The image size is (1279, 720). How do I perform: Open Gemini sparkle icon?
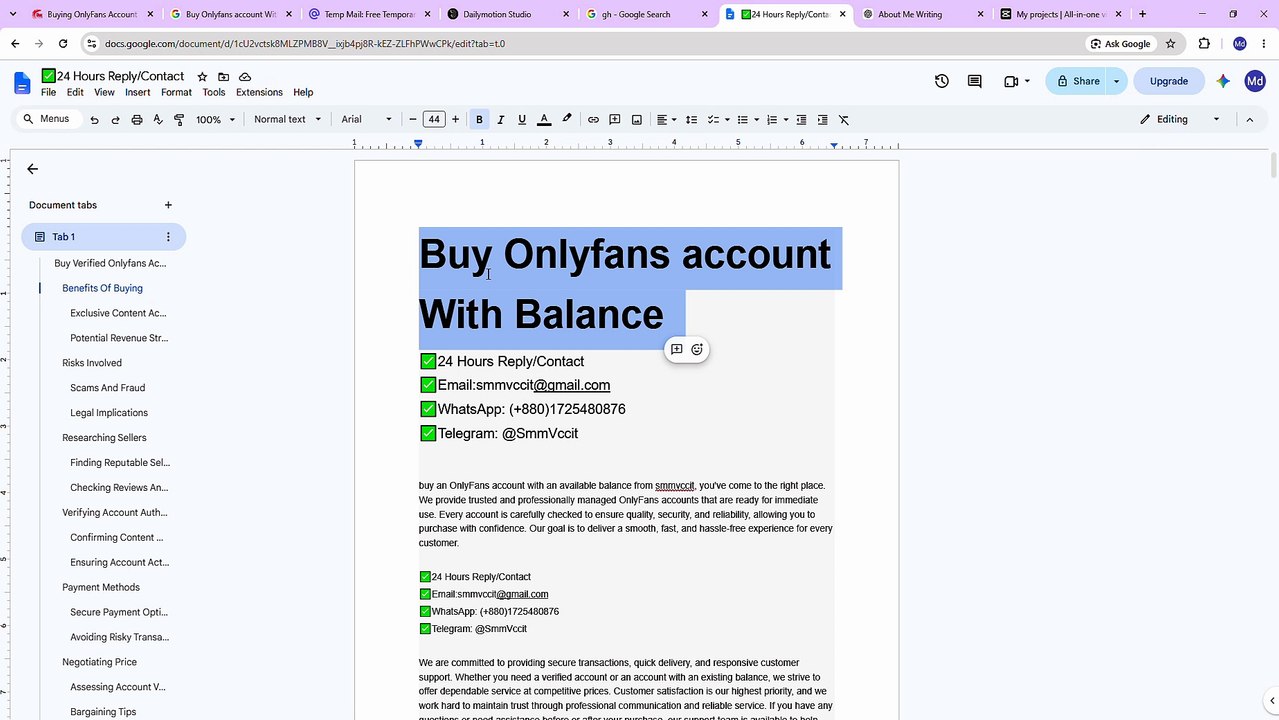1223,81
